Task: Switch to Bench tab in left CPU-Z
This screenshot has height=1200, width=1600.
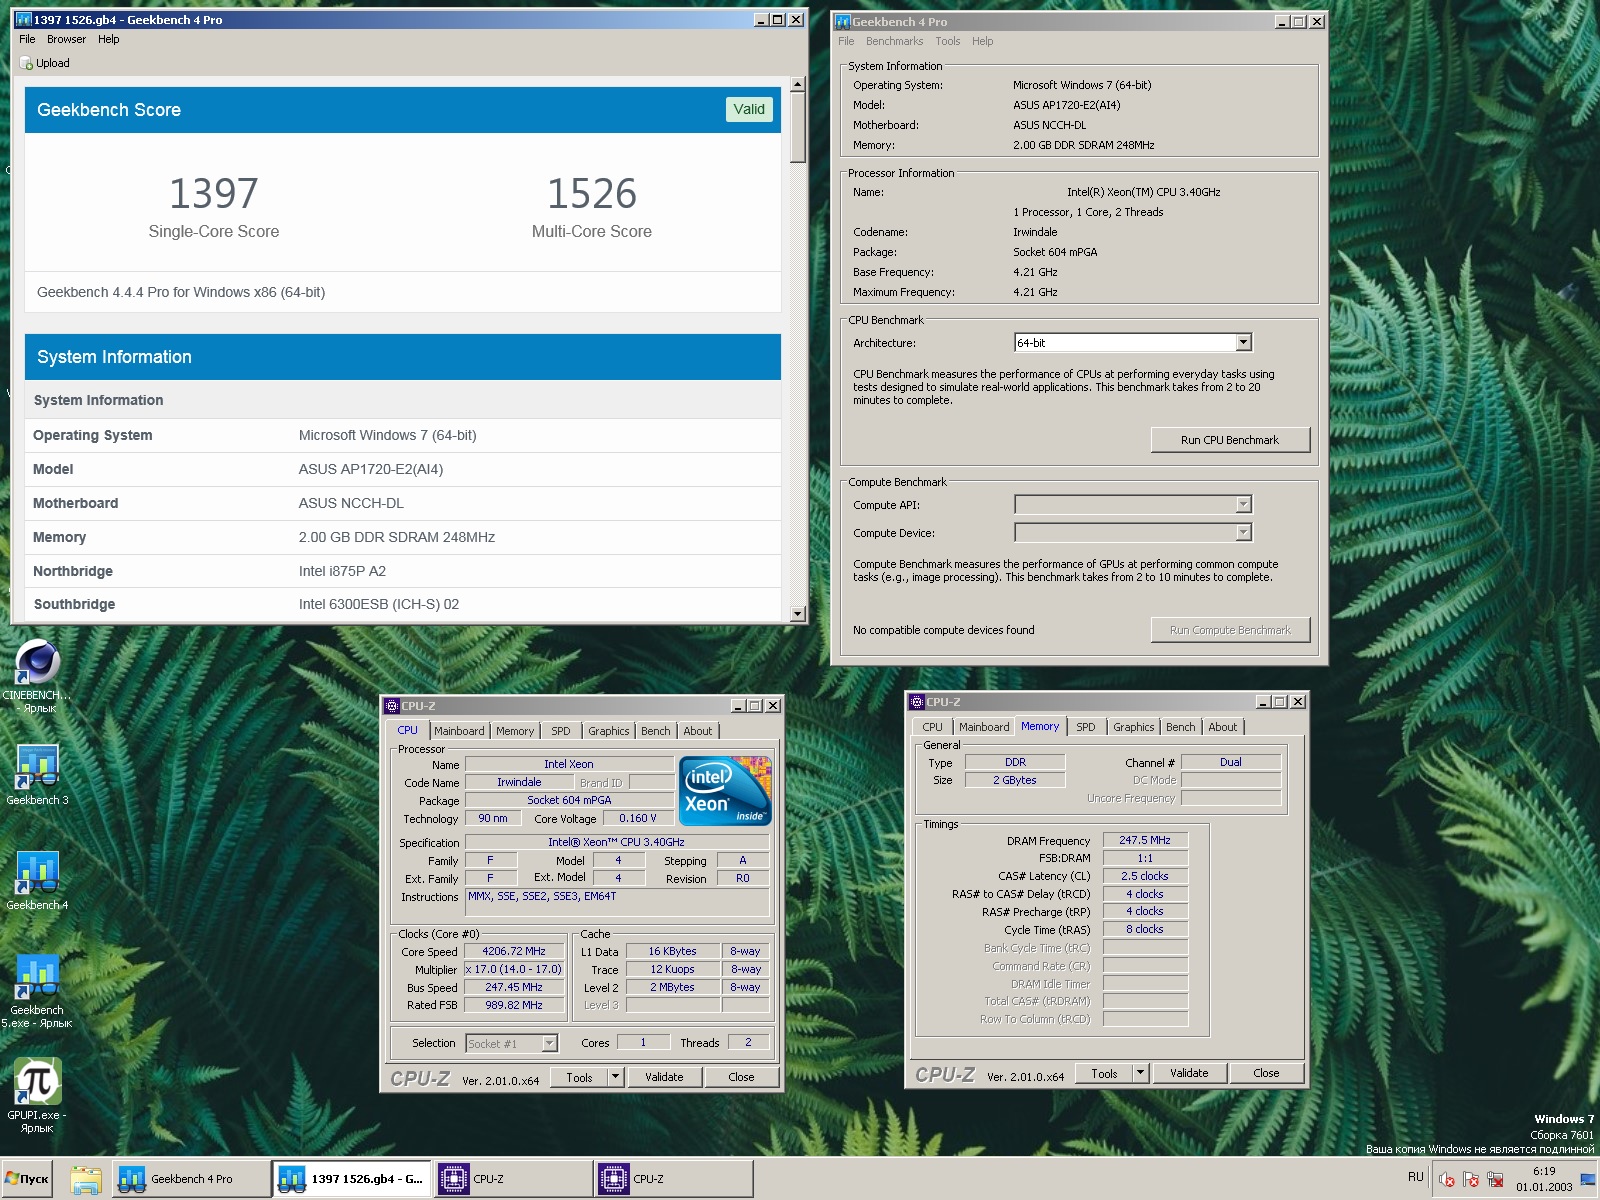Action: 656,731
